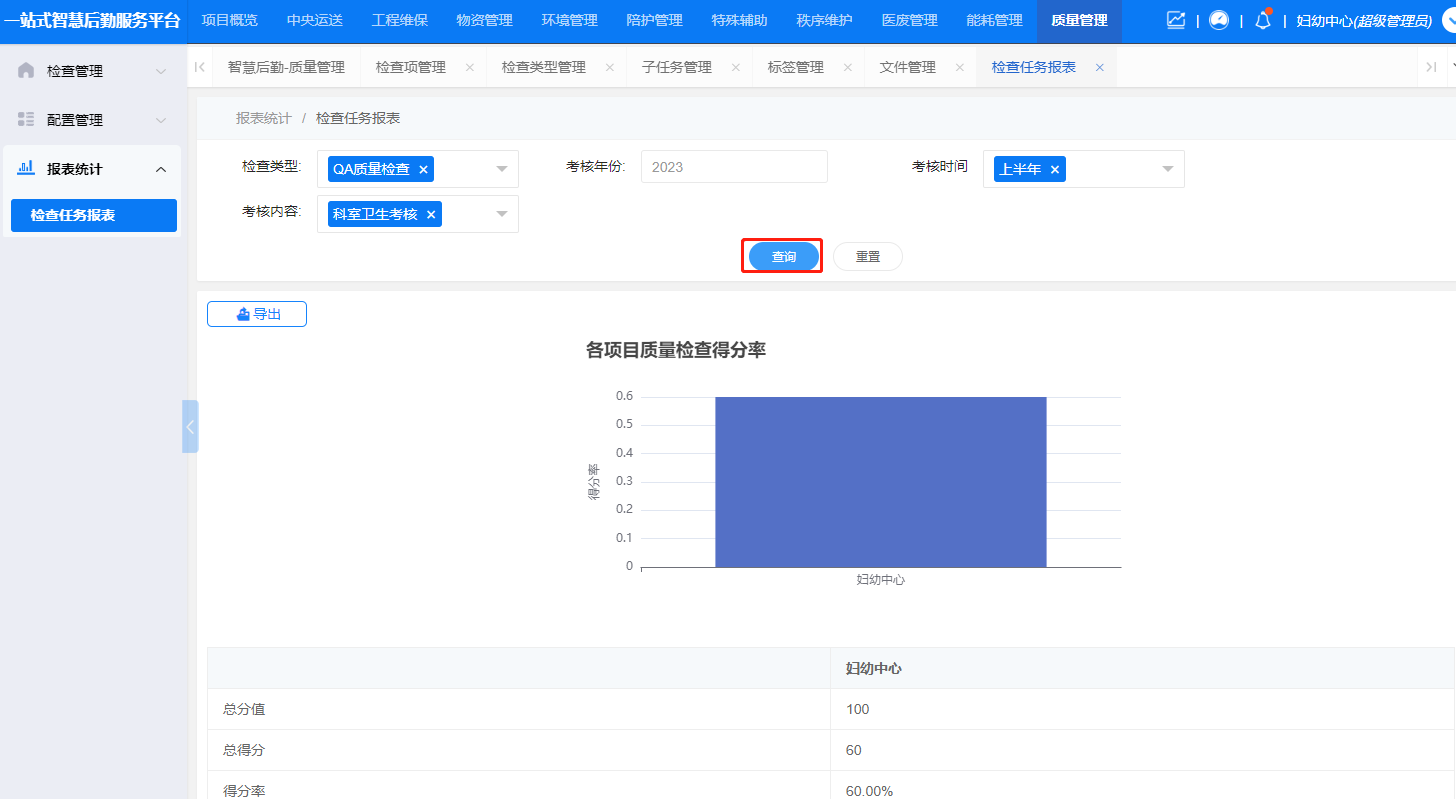The height and width of the screenshot is (799, 1456).
Task: Open the notification bell icon
Action: tap(1263, 20)
